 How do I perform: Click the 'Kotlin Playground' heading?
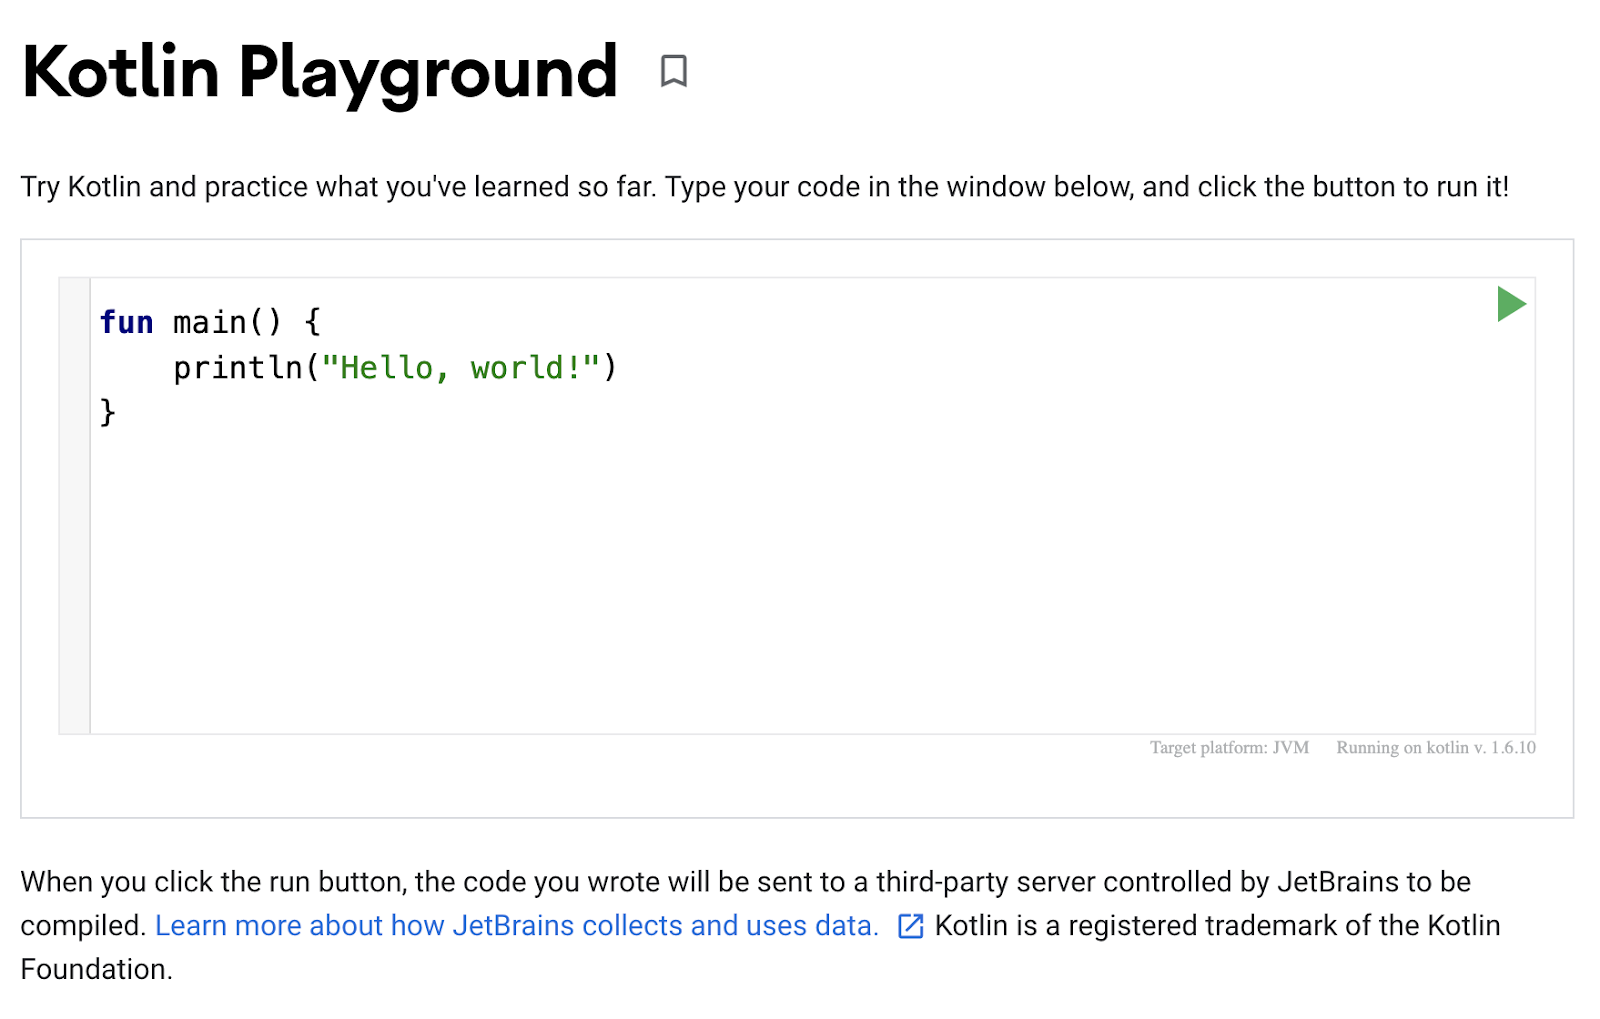320,72
